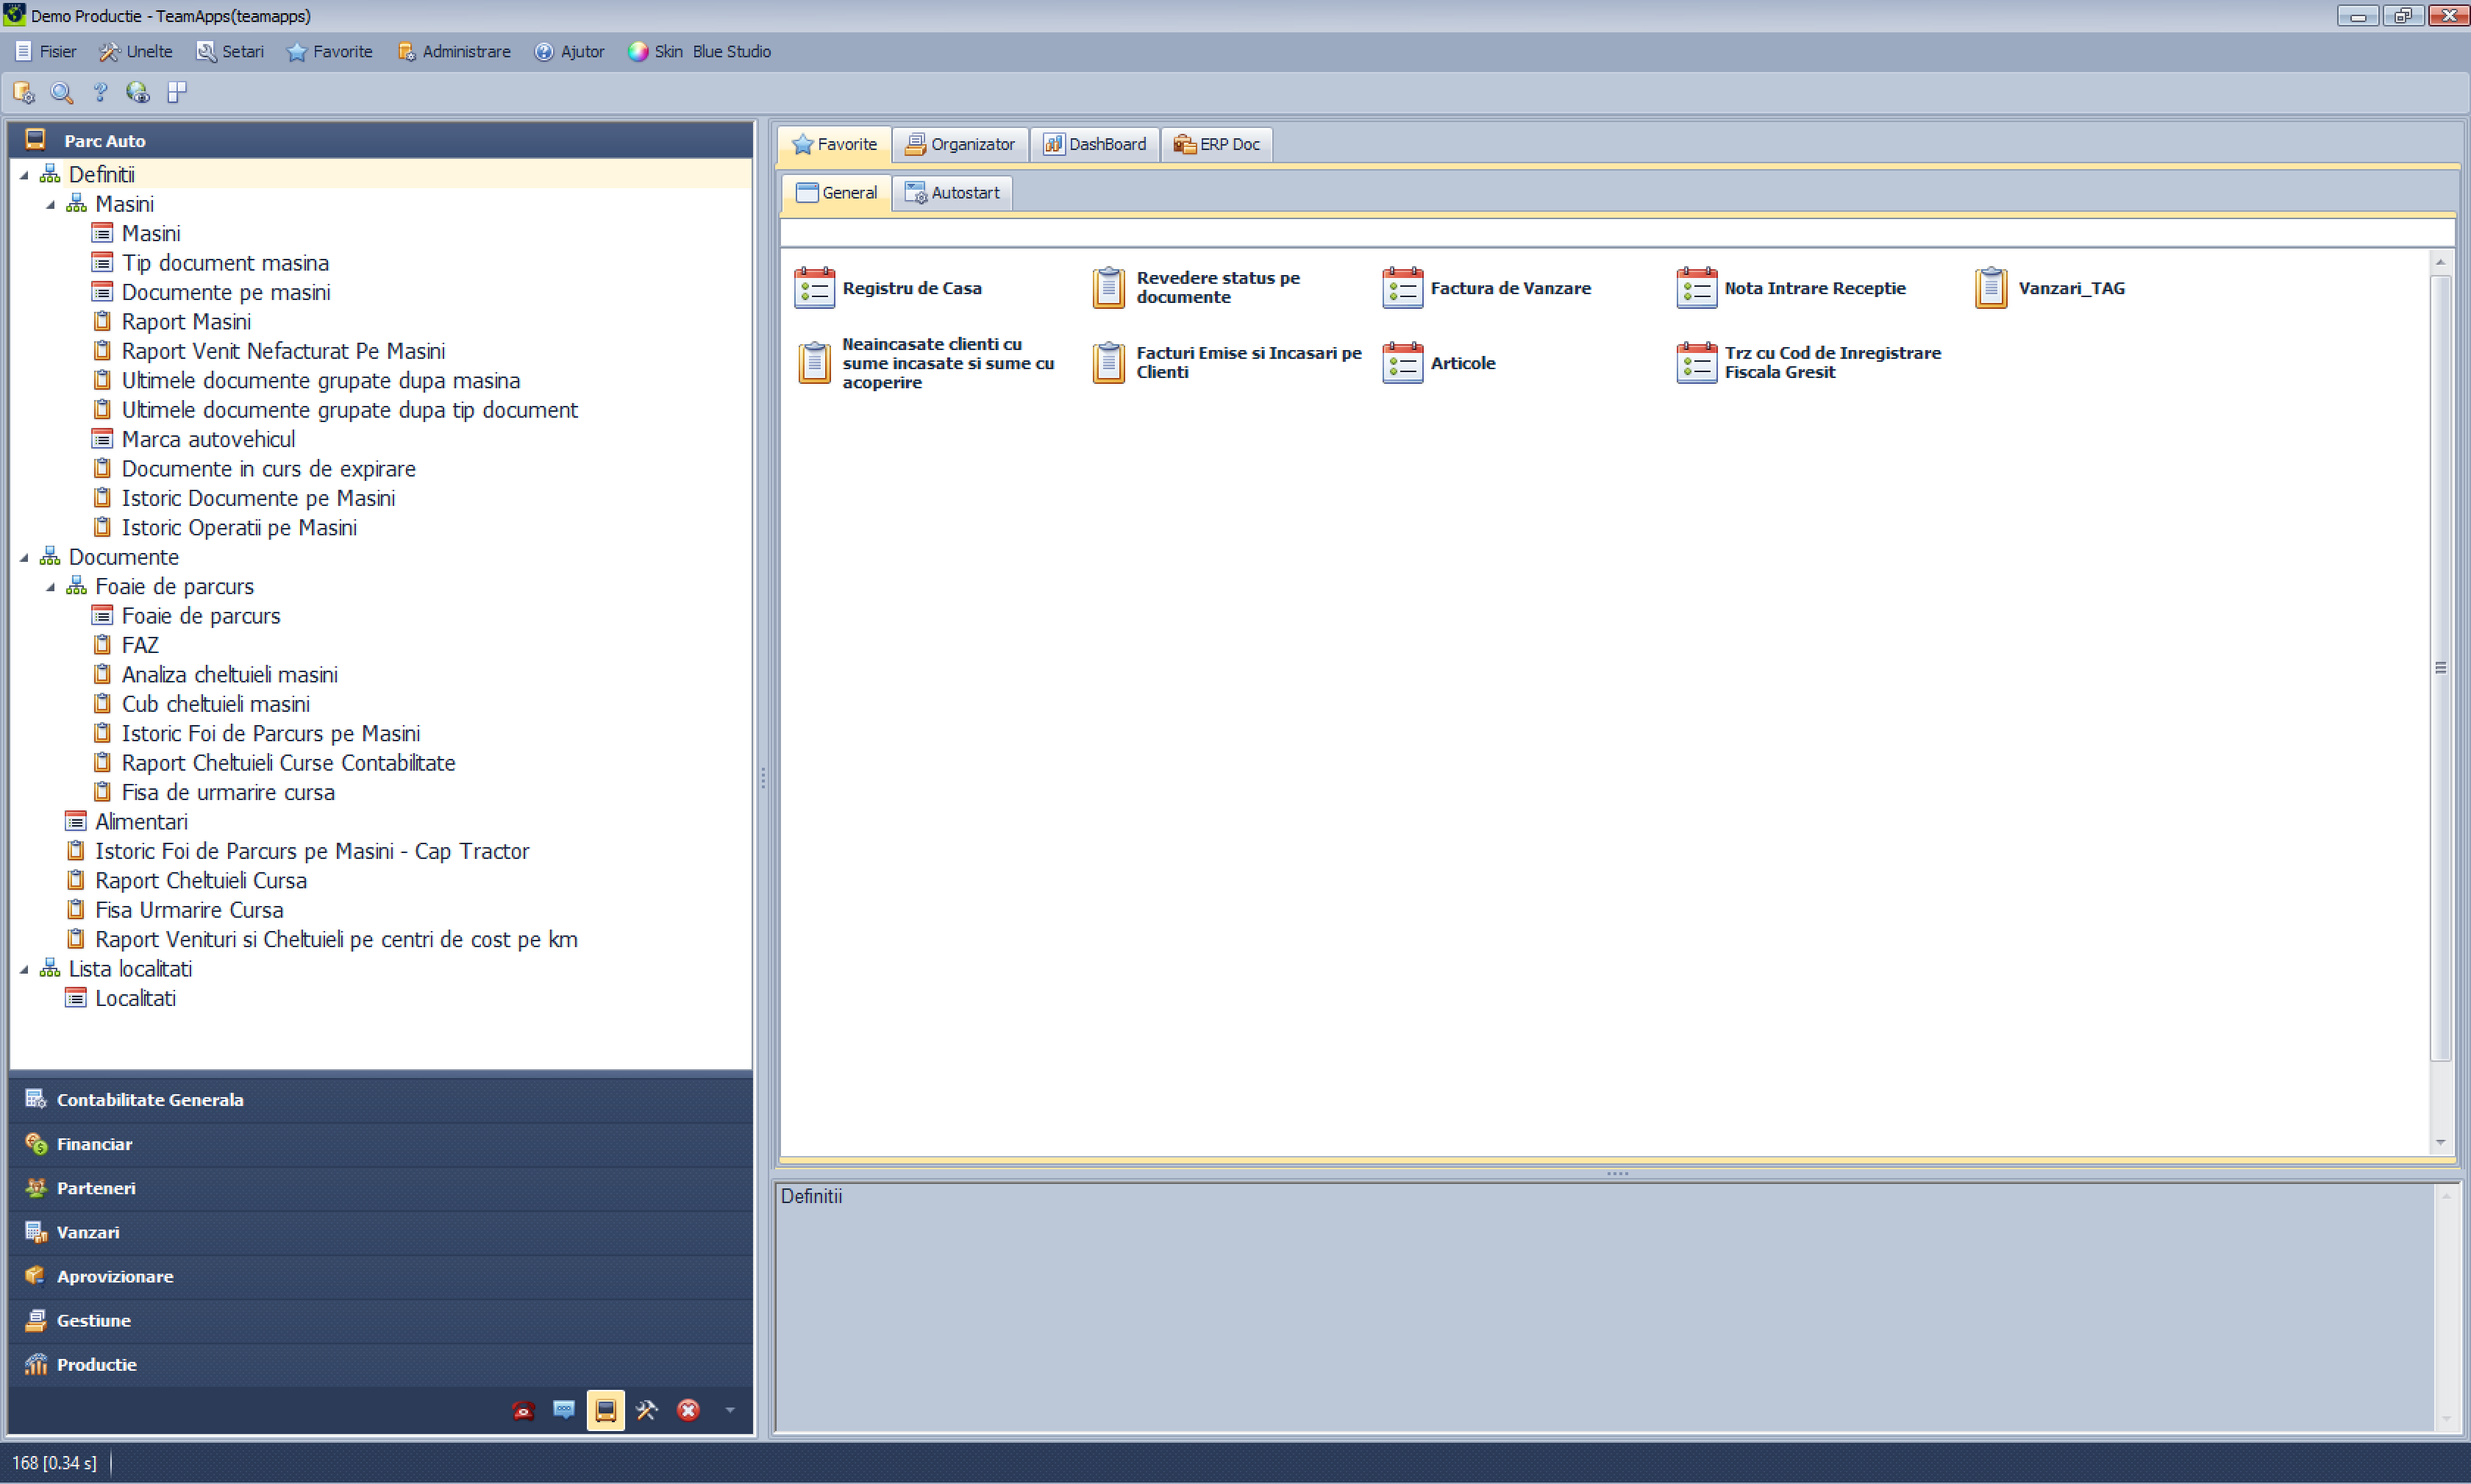Open the Contabilitate Generala module
The width and height of the screenshot is (2471, 1484).
tap(150, 1099)
